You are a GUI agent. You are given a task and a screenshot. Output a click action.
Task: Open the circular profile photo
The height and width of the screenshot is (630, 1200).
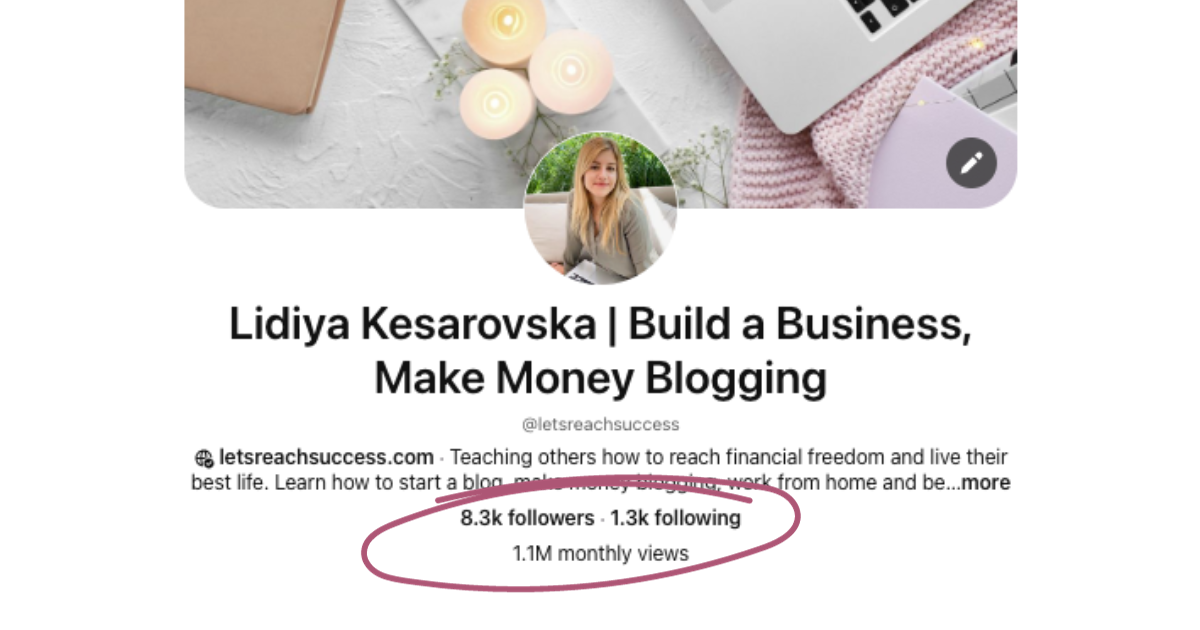[x=600, y=208]
